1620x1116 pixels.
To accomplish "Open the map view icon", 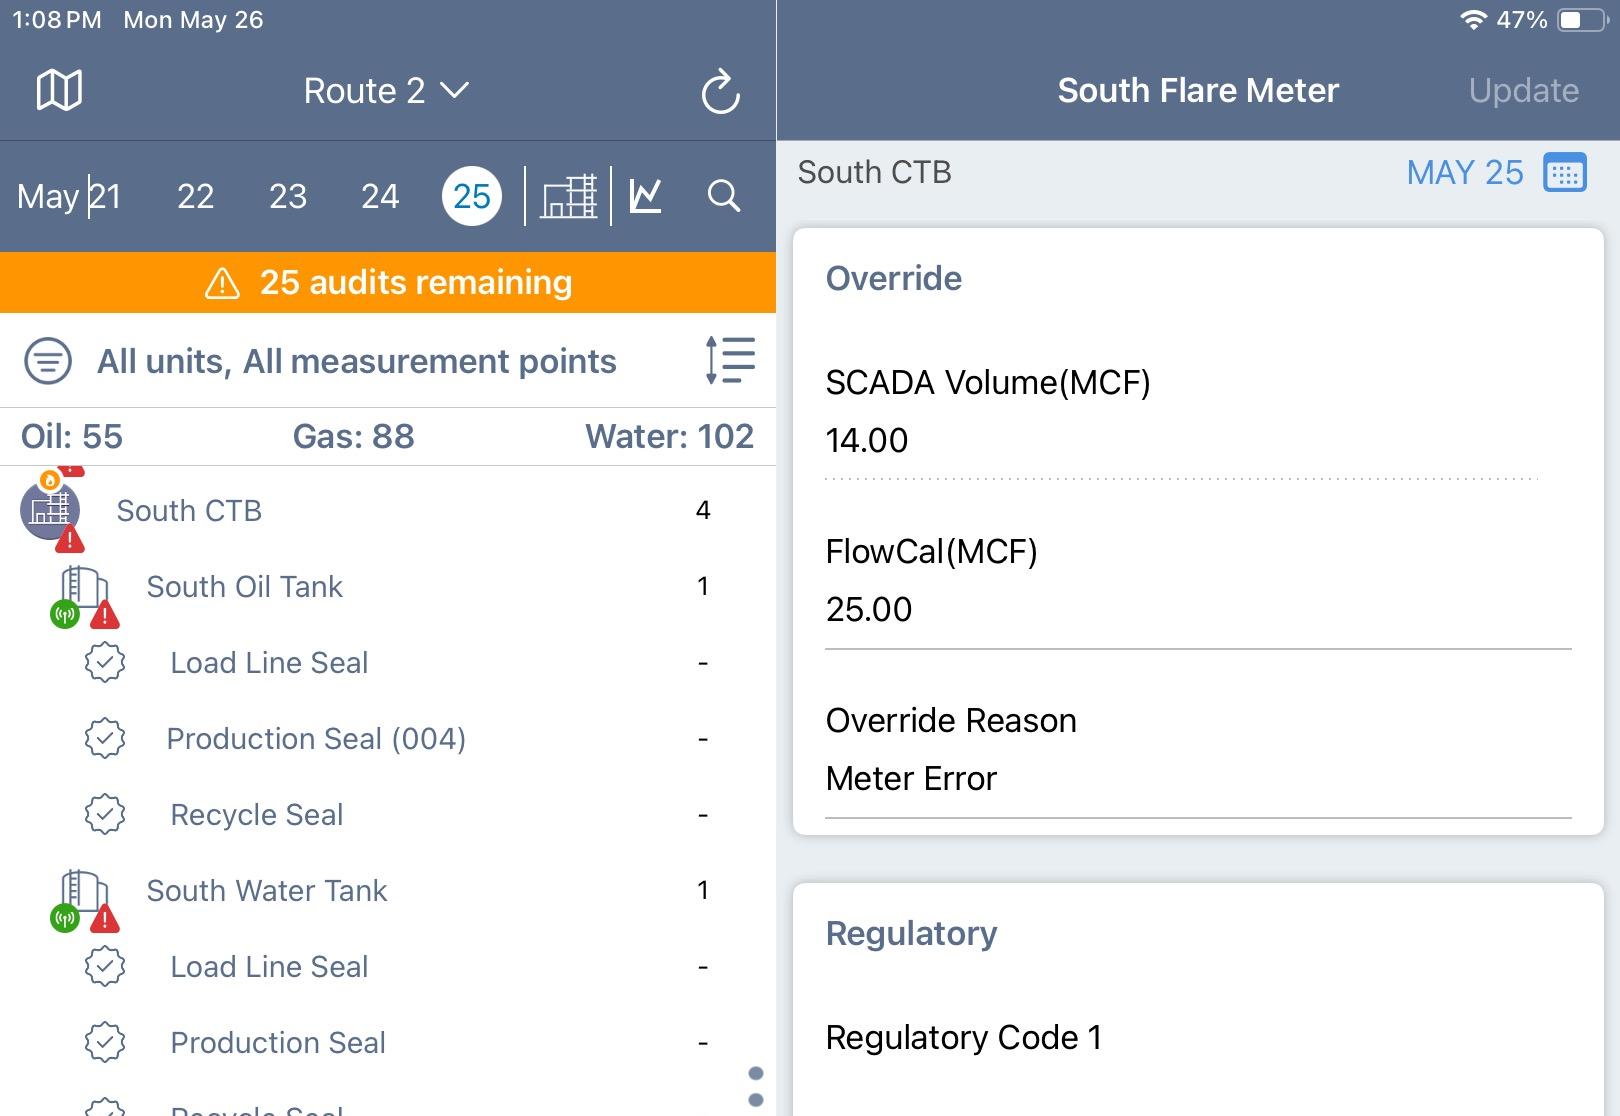I will click(57, 90).
